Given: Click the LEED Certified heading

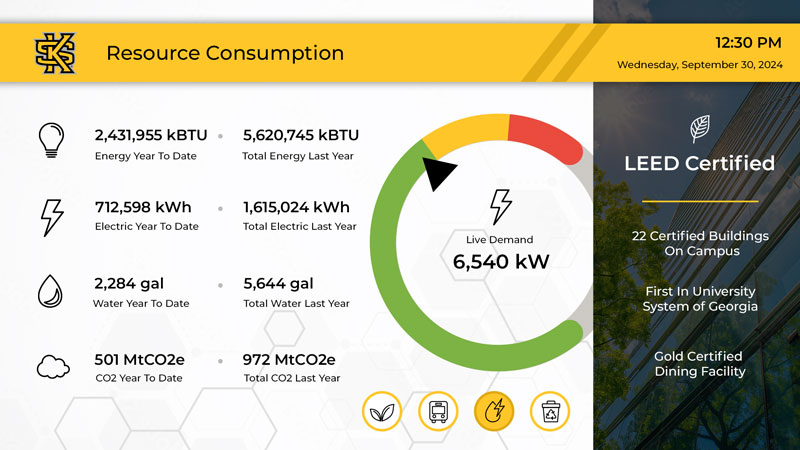Looking at the screenshot, I should 699,163.
